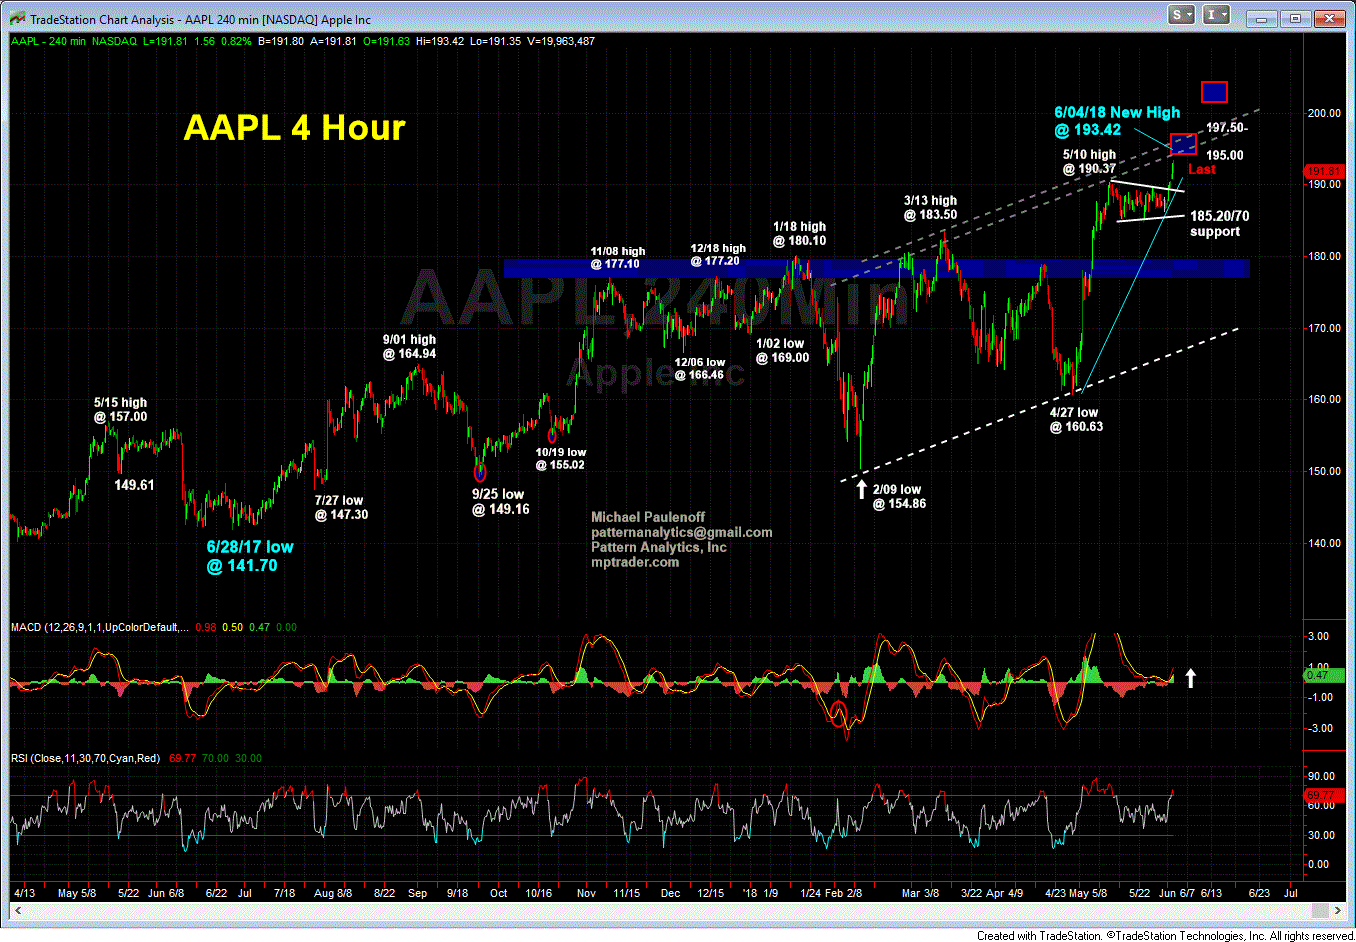Click the horizontal scrollbar thumb
Viewport: 1356px width, 942px height.
1321,910
